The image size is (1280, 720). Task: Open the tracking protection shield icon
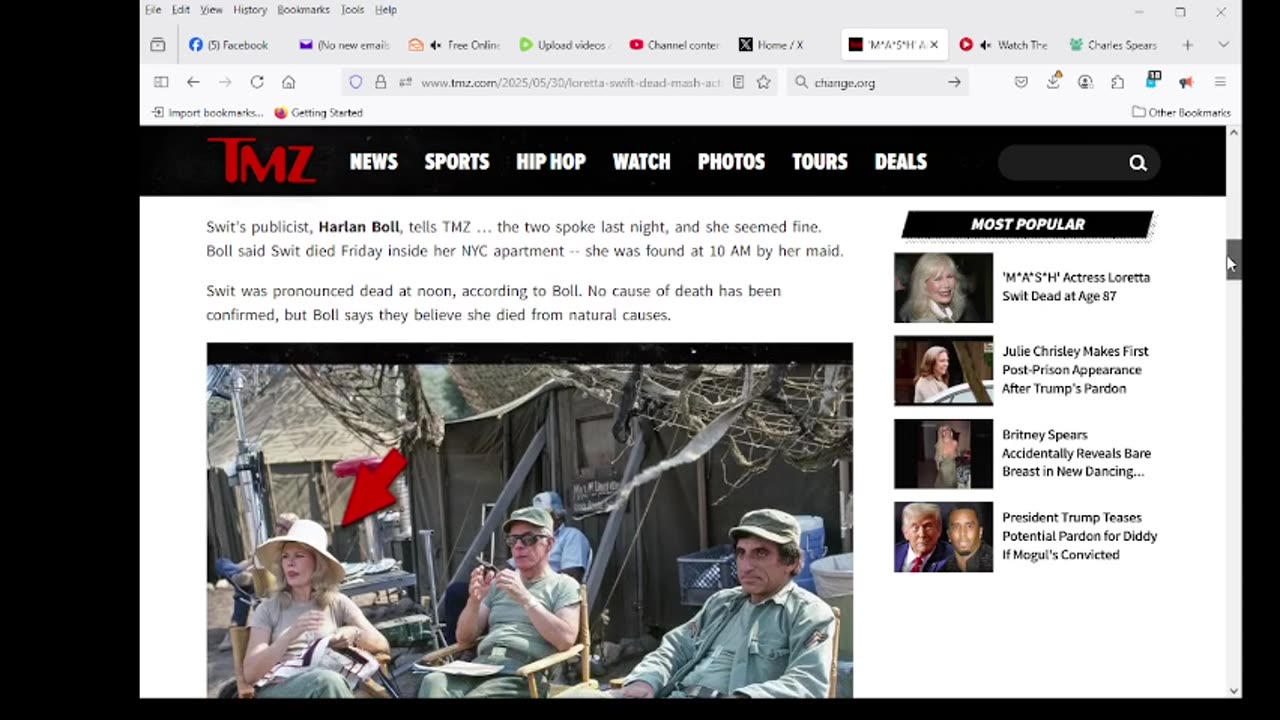point(355,82)
